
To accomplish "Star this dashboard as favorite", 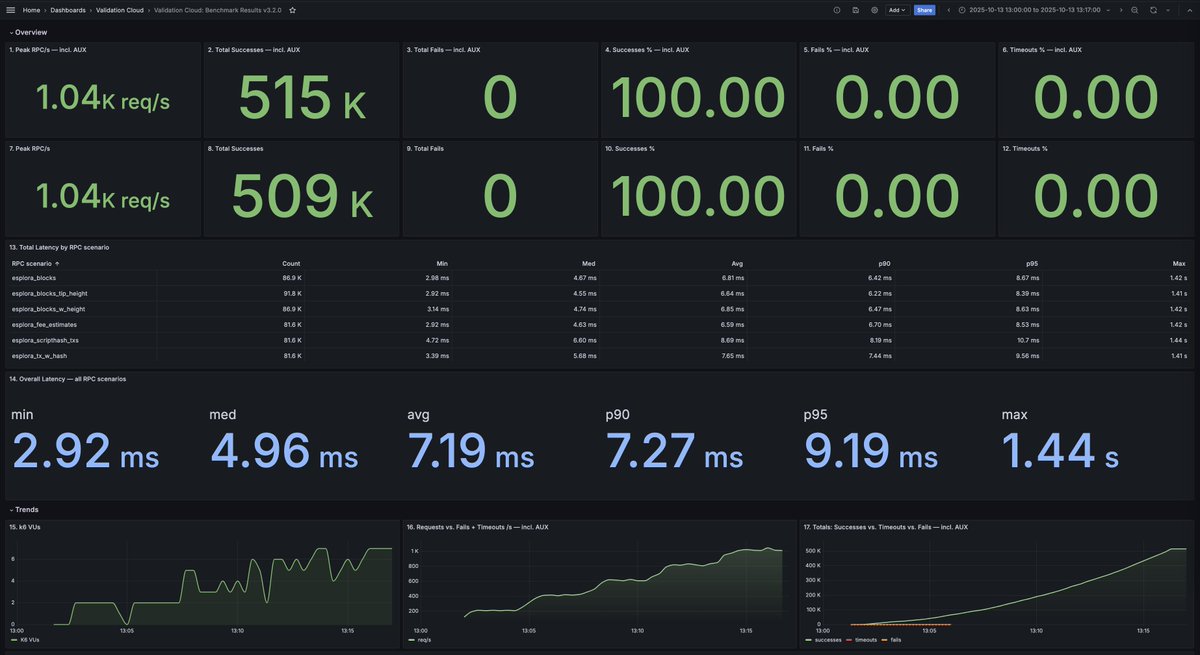I will click(x=292, y=10).
